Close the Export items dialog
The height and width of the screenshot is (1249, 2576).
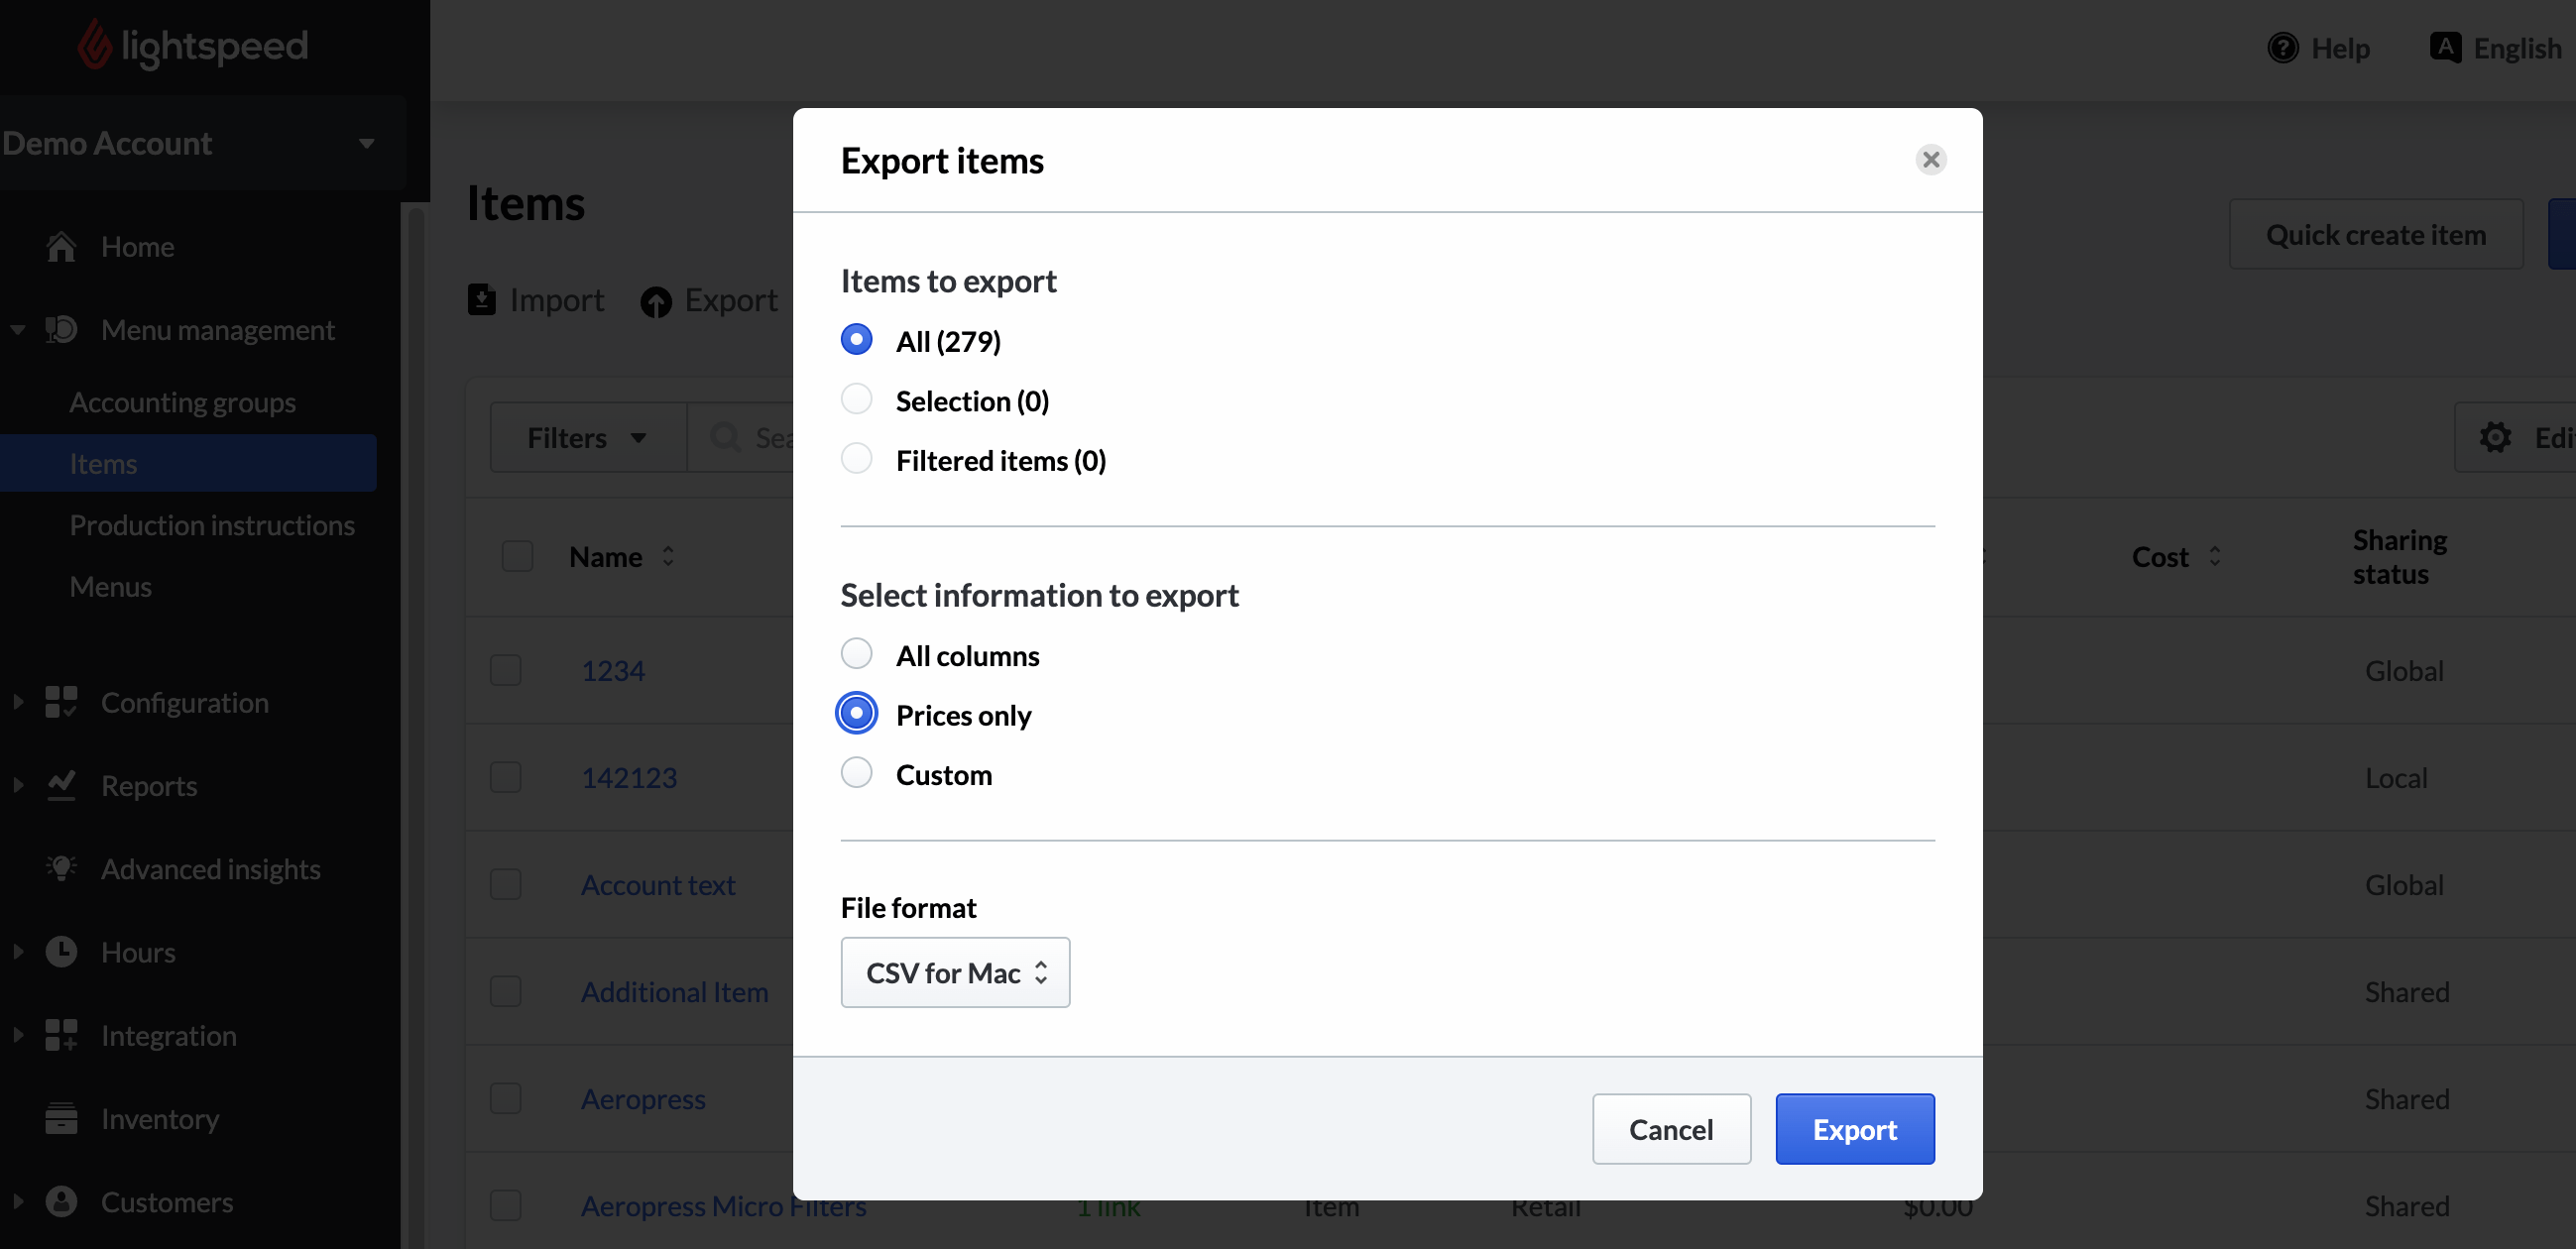[1930, 160]
